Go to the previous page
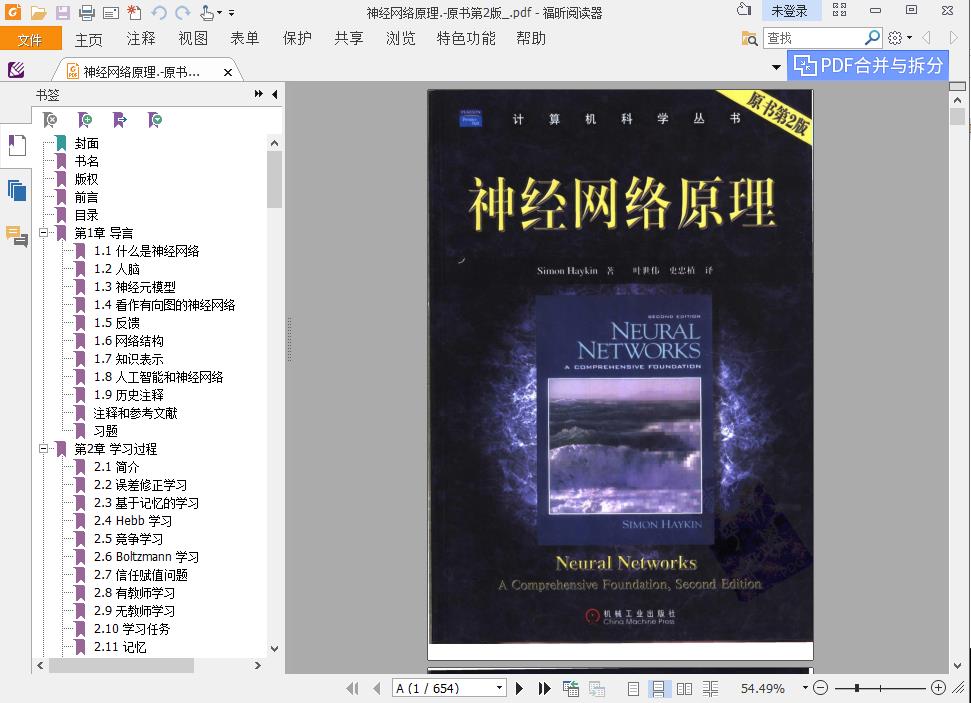The width and height of the screenshot is (971, 703). (x=377, y=688)
